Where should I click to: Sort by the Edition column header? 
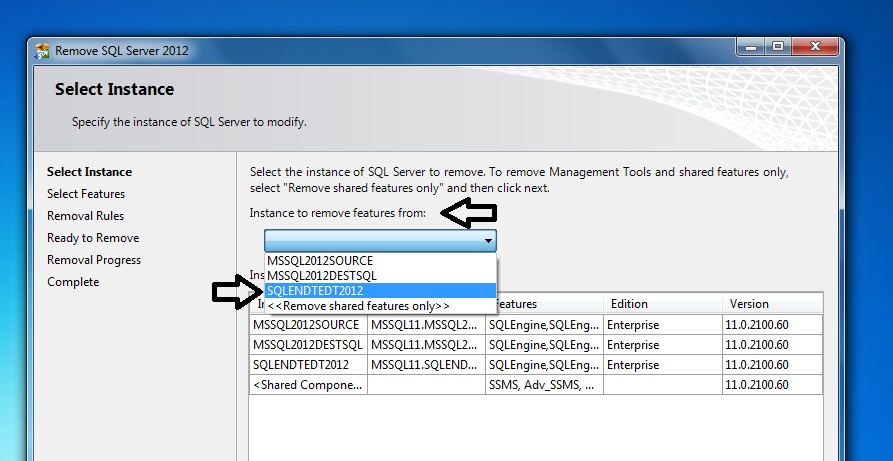(x=663, y=304)
